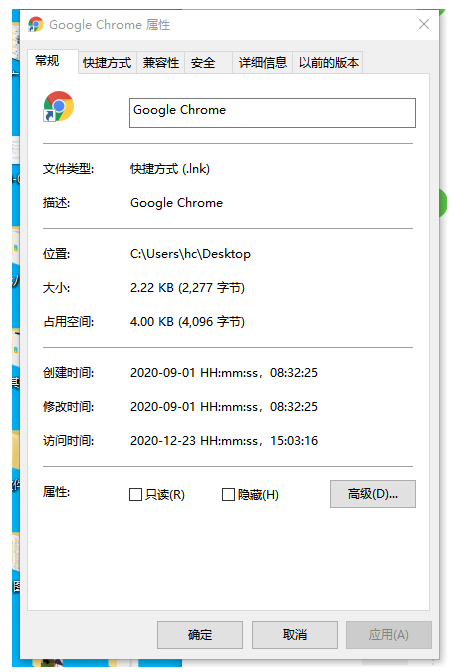Click the 描述: label
This screenshot has height=672, width=453.
point(56,203)
